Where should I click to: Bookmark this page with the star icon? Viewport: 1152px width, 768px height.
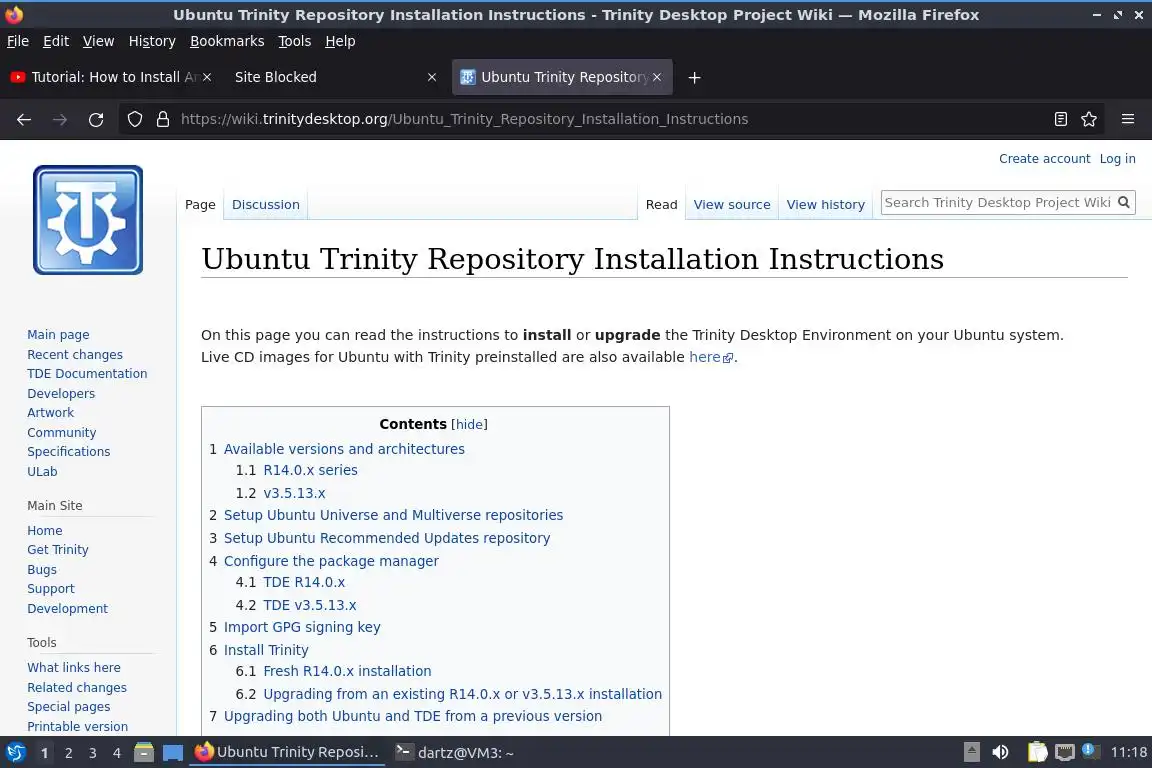1089,119
